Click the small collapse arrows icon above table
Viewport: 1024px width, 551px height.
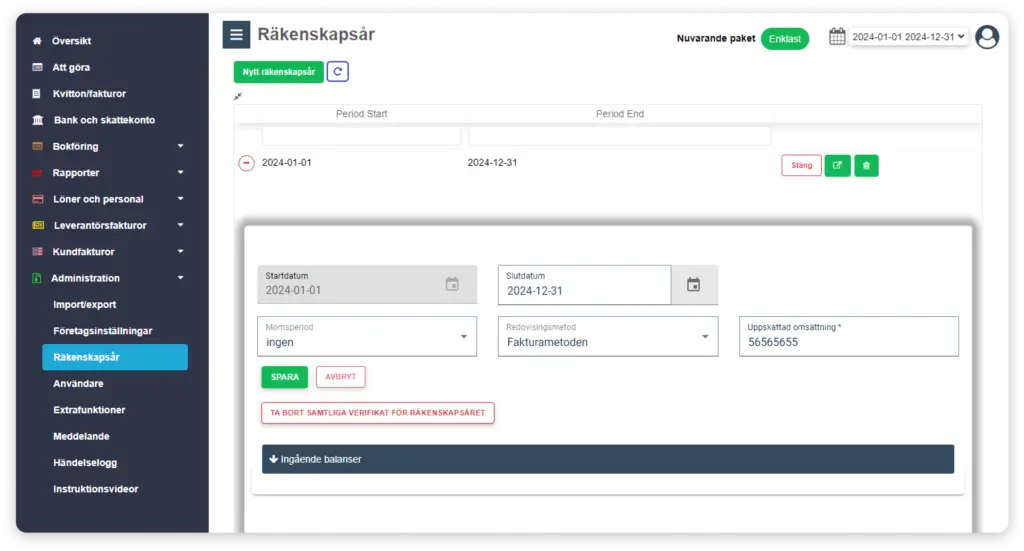pos(238,97)
